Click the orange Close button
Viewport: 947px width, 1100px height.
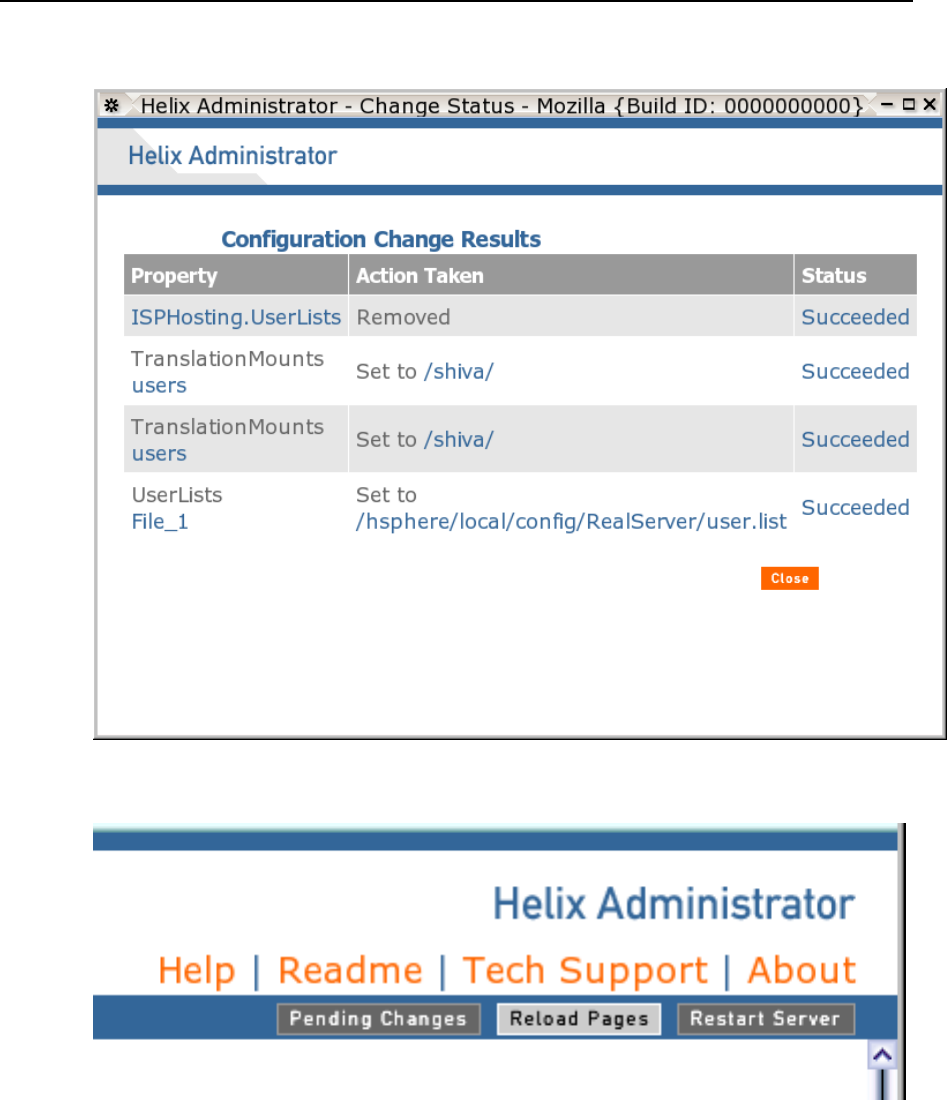click(x=790, y=578)
